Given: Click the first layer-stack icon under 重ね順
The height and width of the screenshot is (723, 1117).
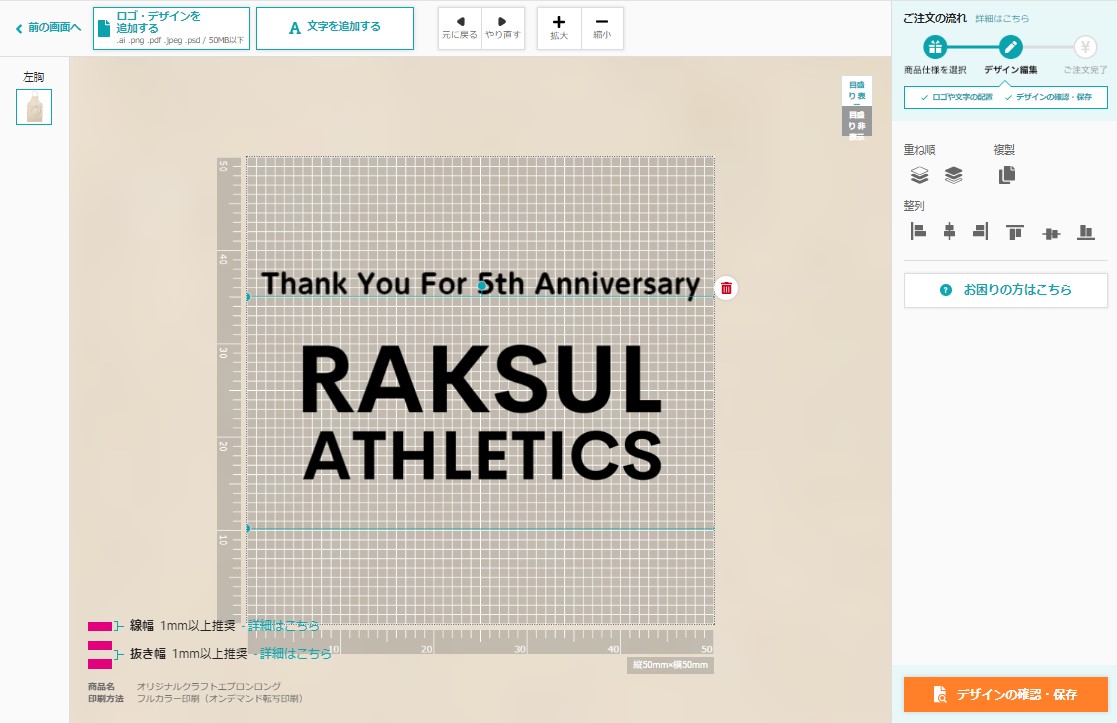Looking at the screenshot, I should click(x=920, y=175).
